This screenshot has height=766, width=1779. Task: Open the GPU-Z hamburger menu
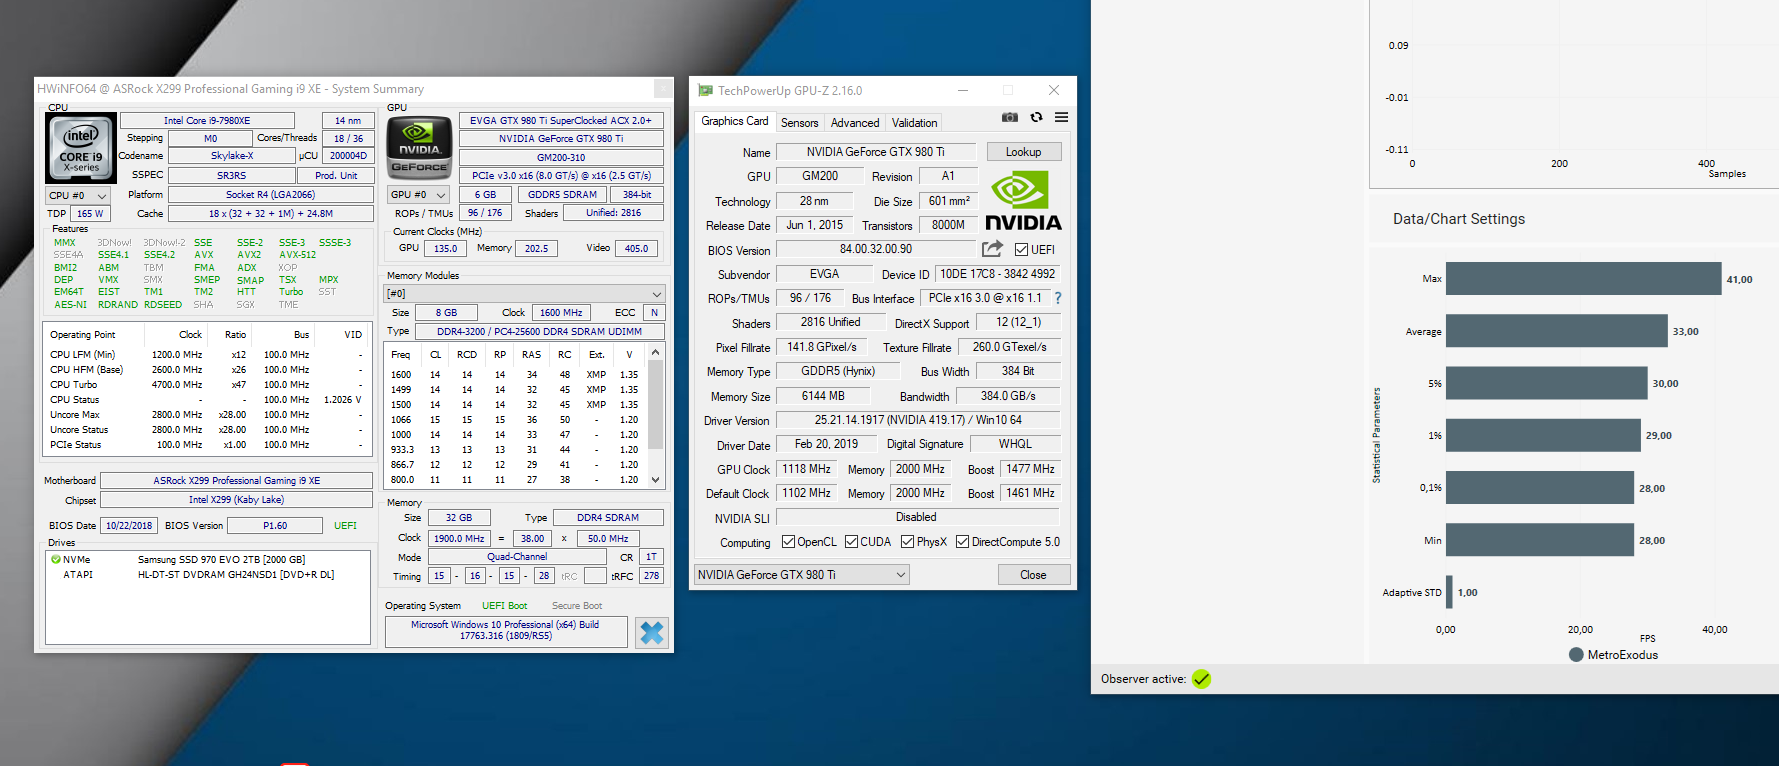(x=1061, y=118)
